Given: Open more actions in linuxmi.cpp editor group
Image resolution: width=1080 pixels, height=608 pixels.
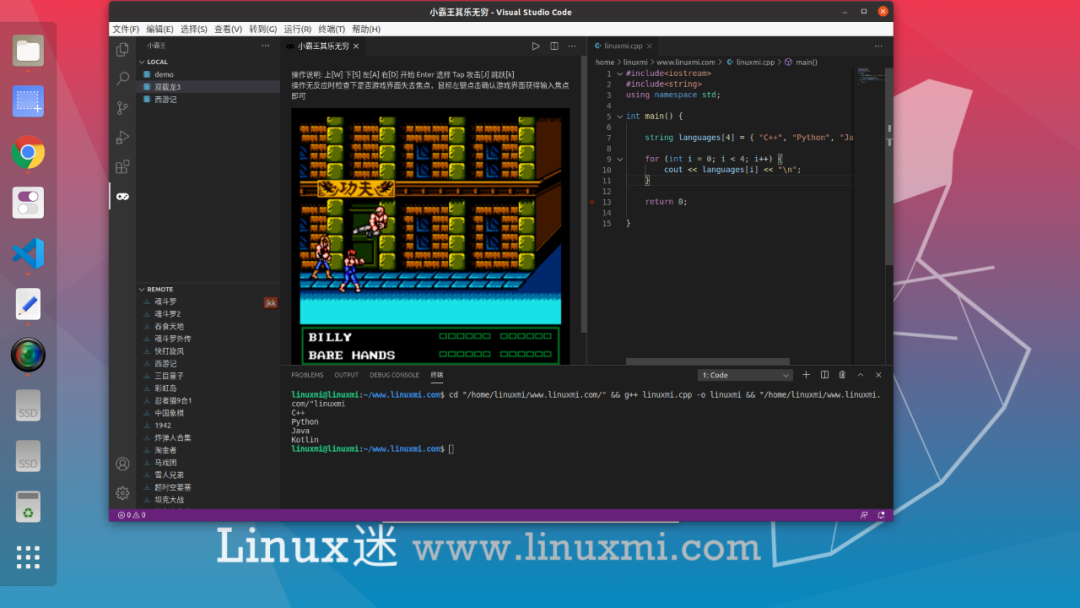Looking at the screenshot, I should coord(878,46).
